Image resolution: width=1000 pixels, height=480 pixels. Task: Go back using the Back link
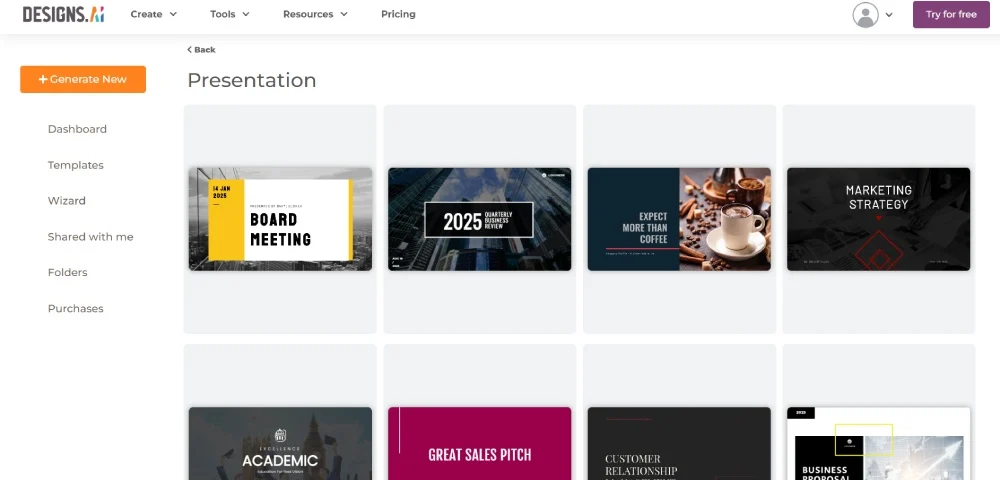201,50
